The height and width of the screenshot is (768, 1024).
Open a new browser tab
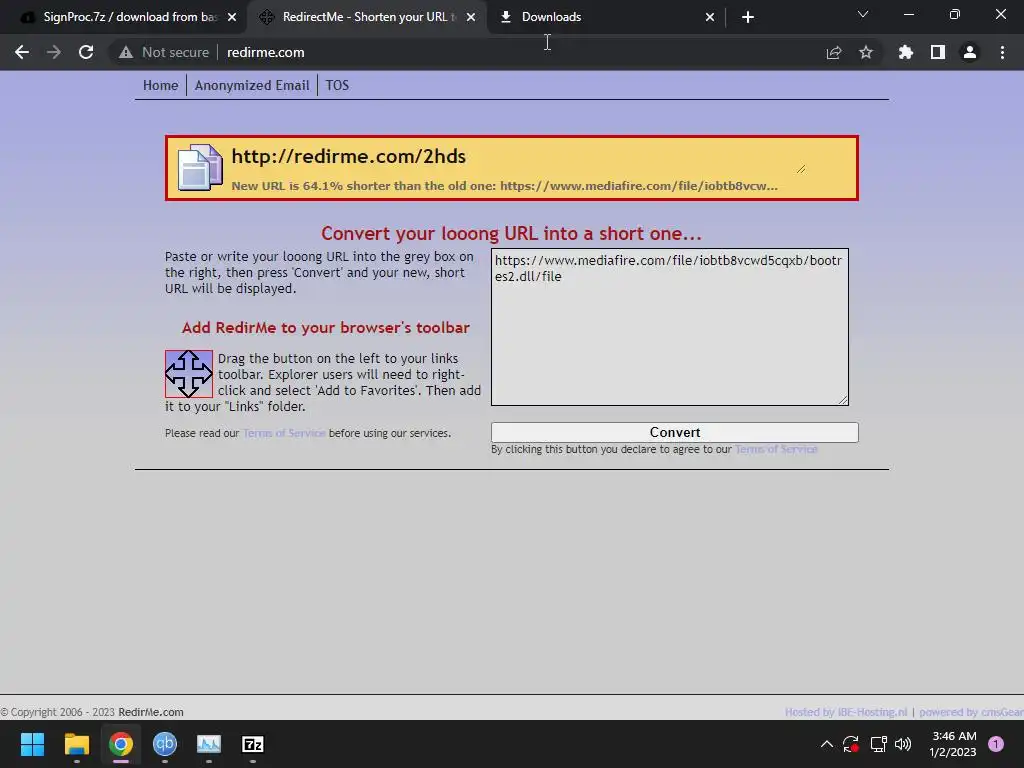click(748, 17)
